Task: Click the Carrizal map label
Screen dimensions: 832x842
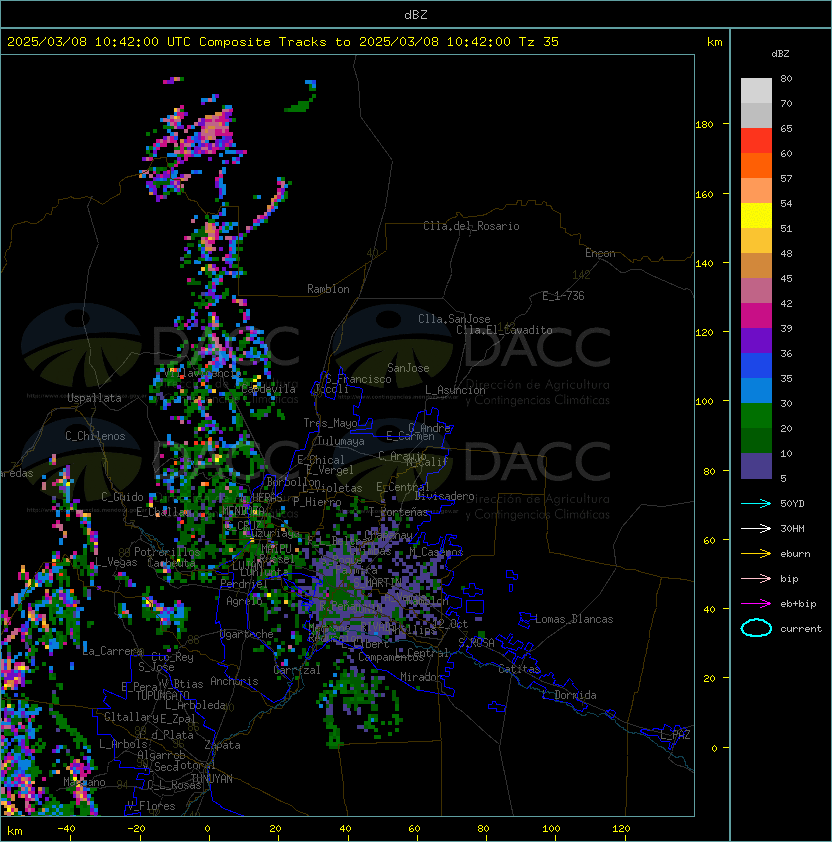Action: tap(297, 670)
